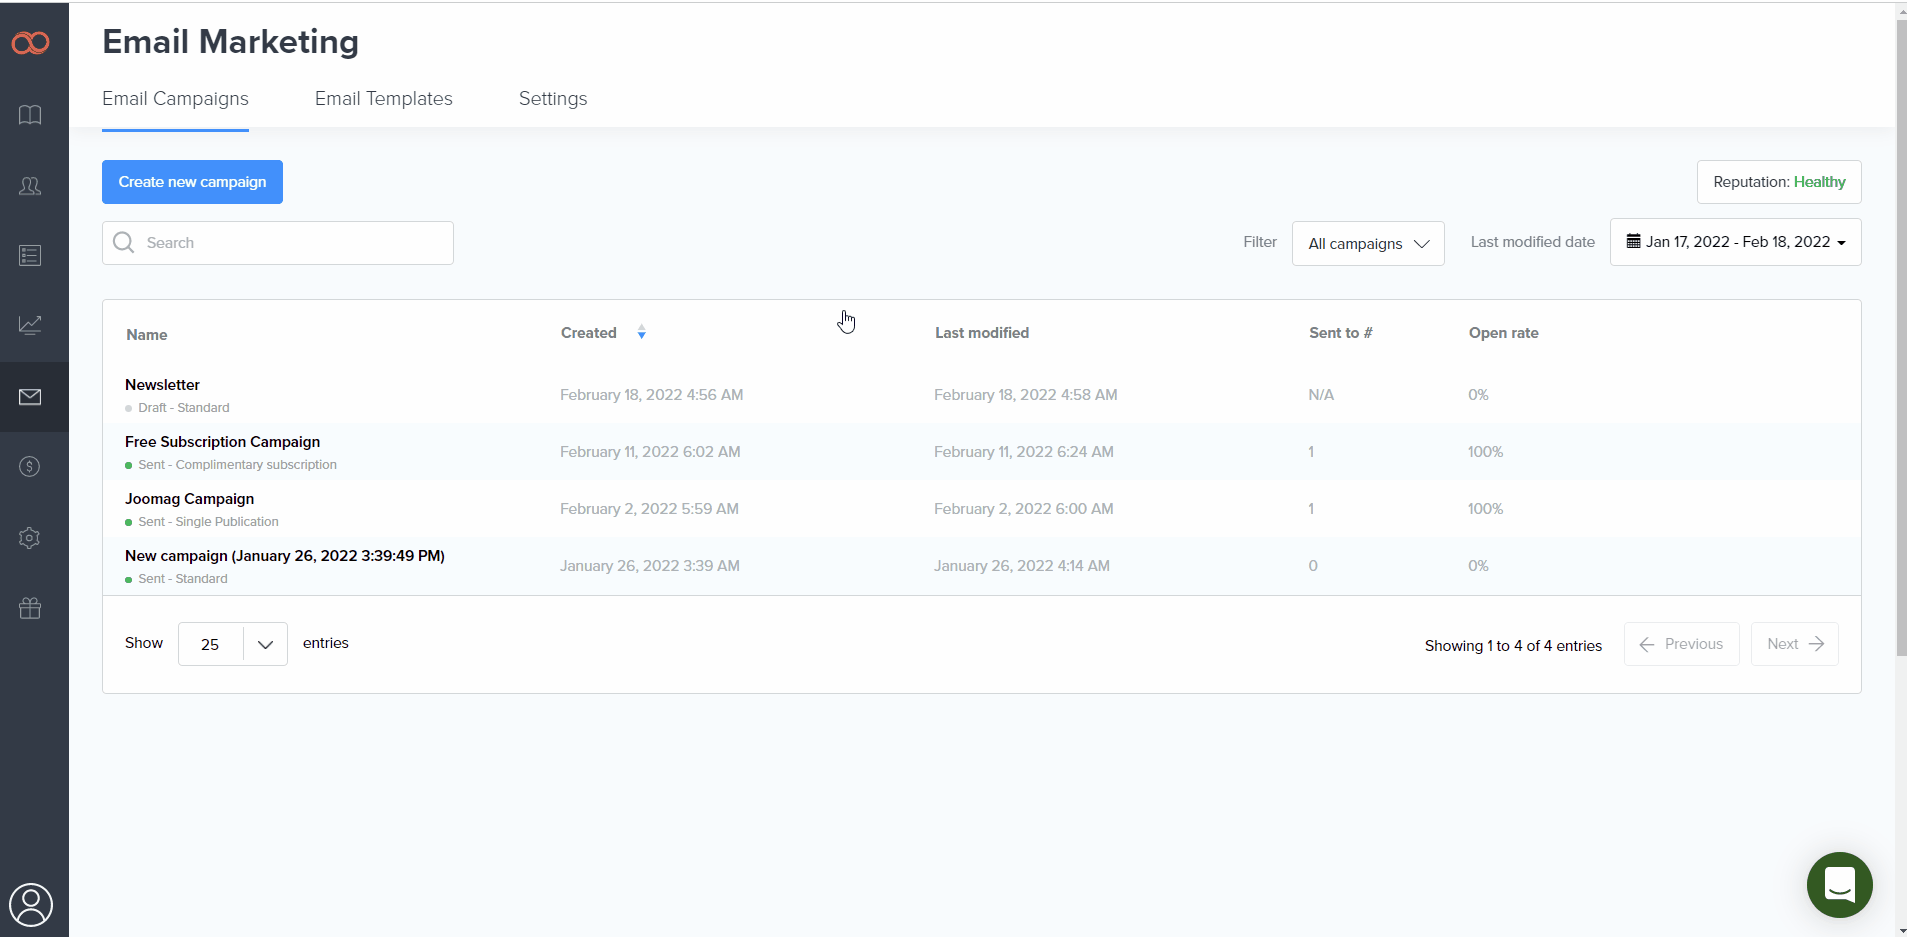Click the Joomag infinity logo
Screen dimensions: 1907x937
click(30, 43)
